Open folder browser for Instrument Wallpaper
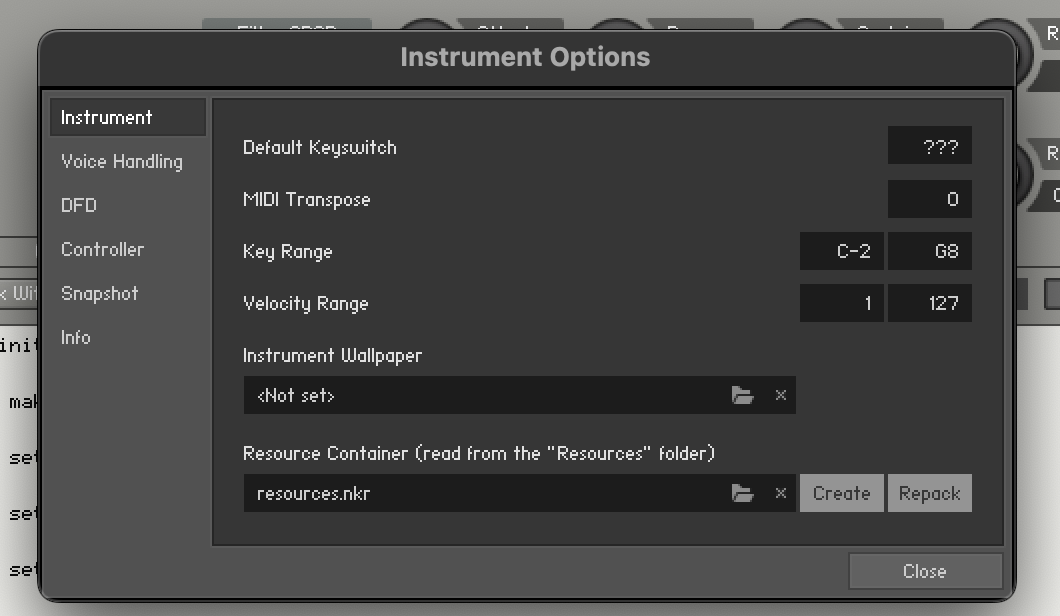This screenshot has height=616, width=1060. (x=742, y=395)
